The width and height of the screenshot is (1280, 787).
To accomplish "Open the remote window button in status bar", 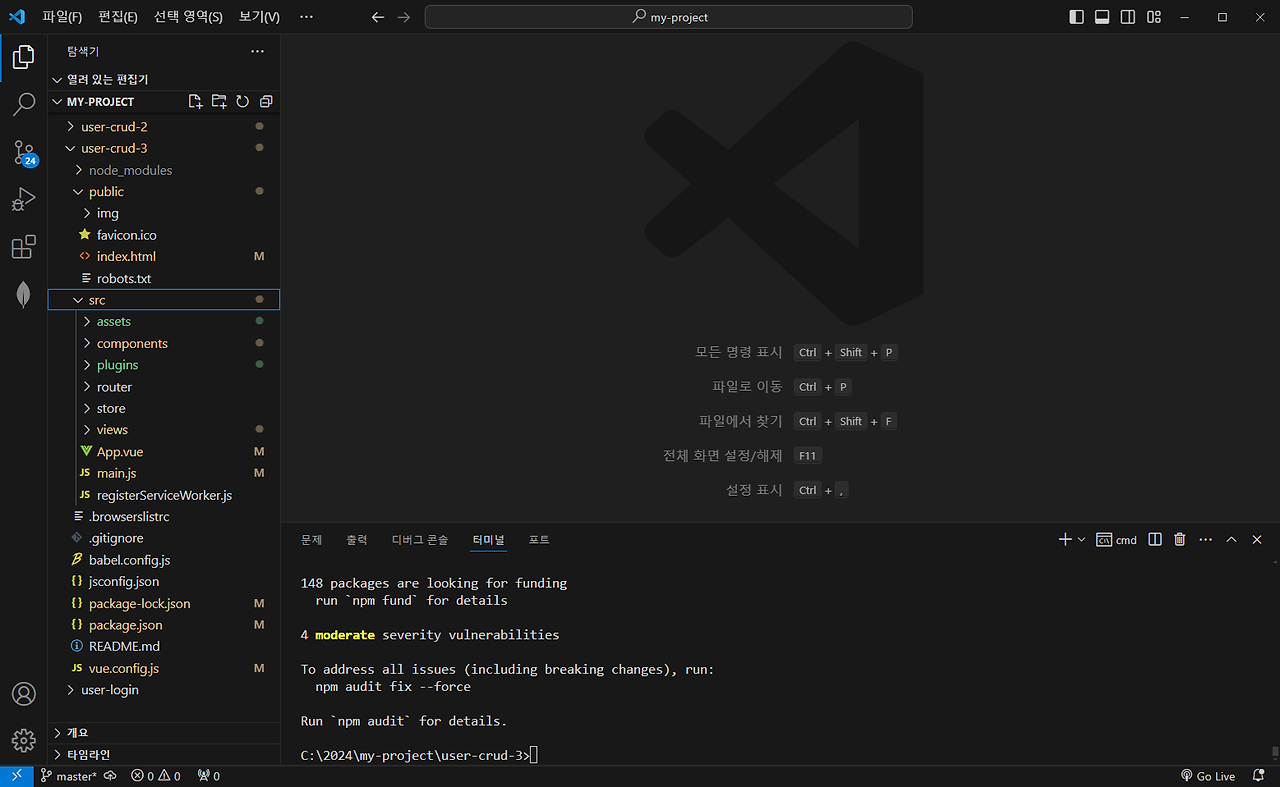I will 17,776.
